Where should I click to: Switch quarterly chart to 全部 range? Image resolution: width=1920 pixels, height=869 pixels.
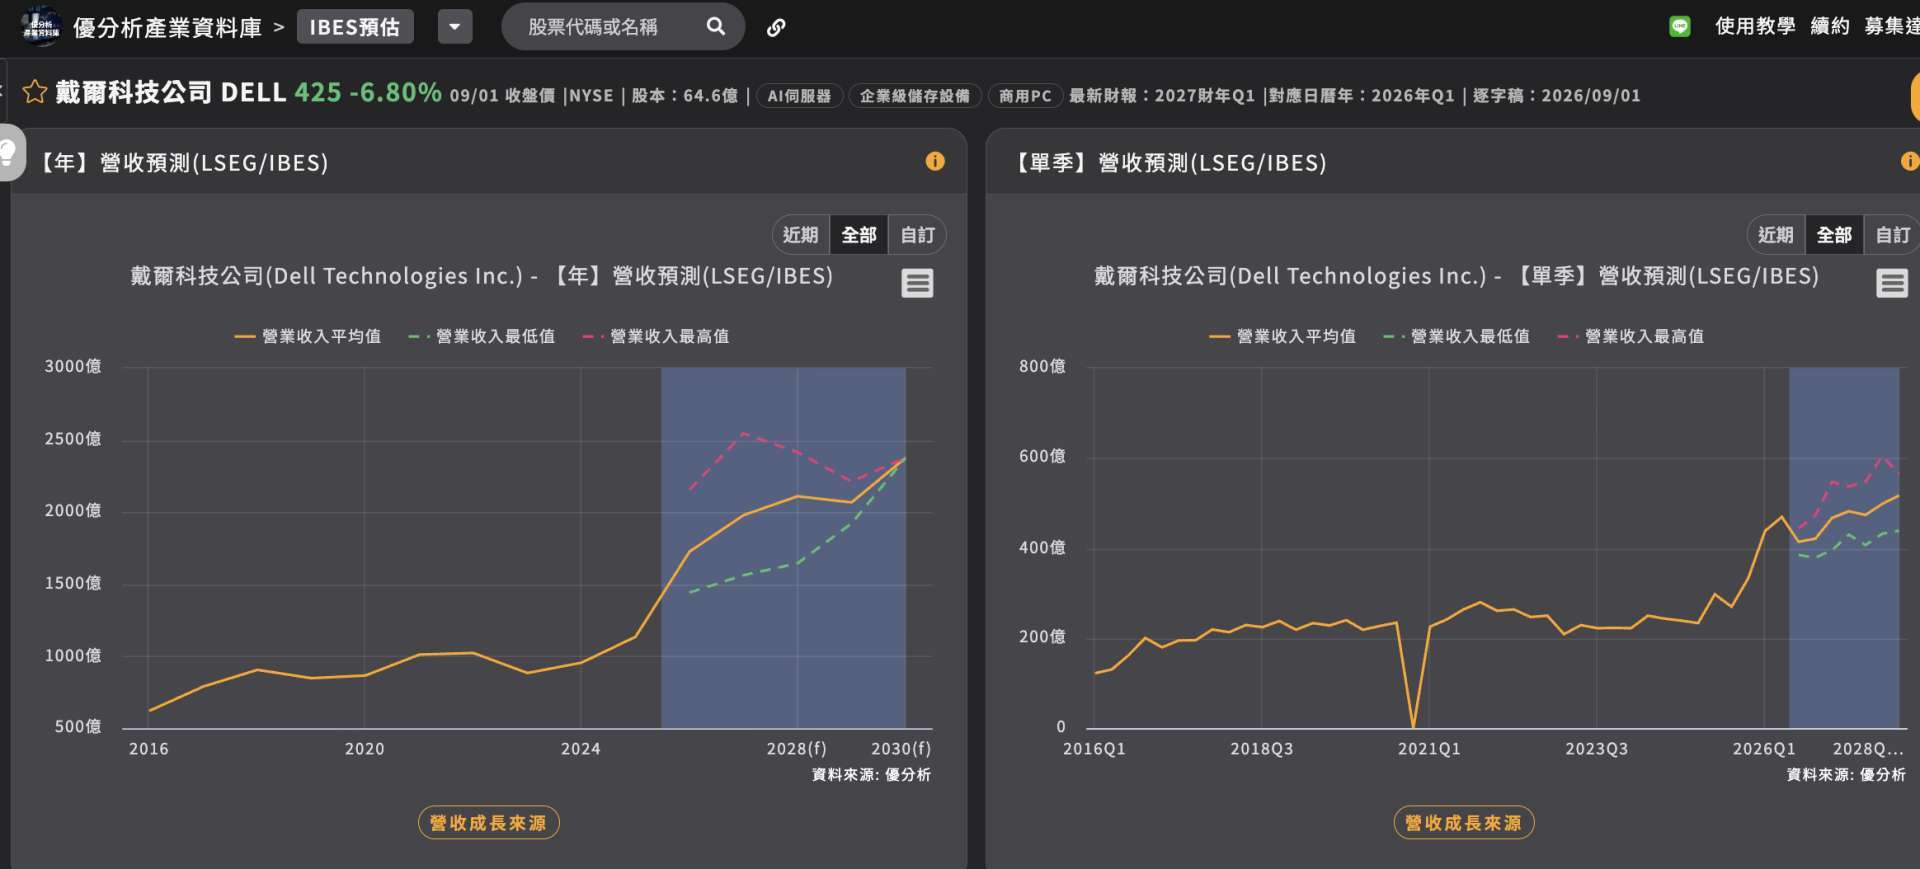[1835, 235]
